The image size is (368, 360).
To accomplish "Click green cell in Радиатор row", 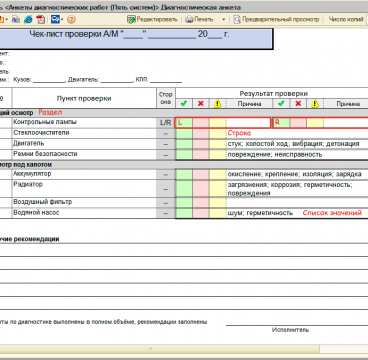I will coord(184,189).
